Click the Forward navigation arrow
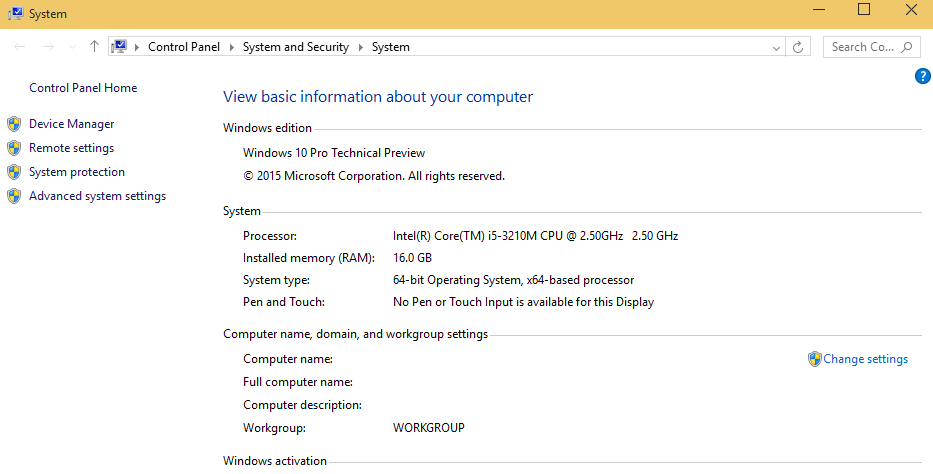 [47, 47]
